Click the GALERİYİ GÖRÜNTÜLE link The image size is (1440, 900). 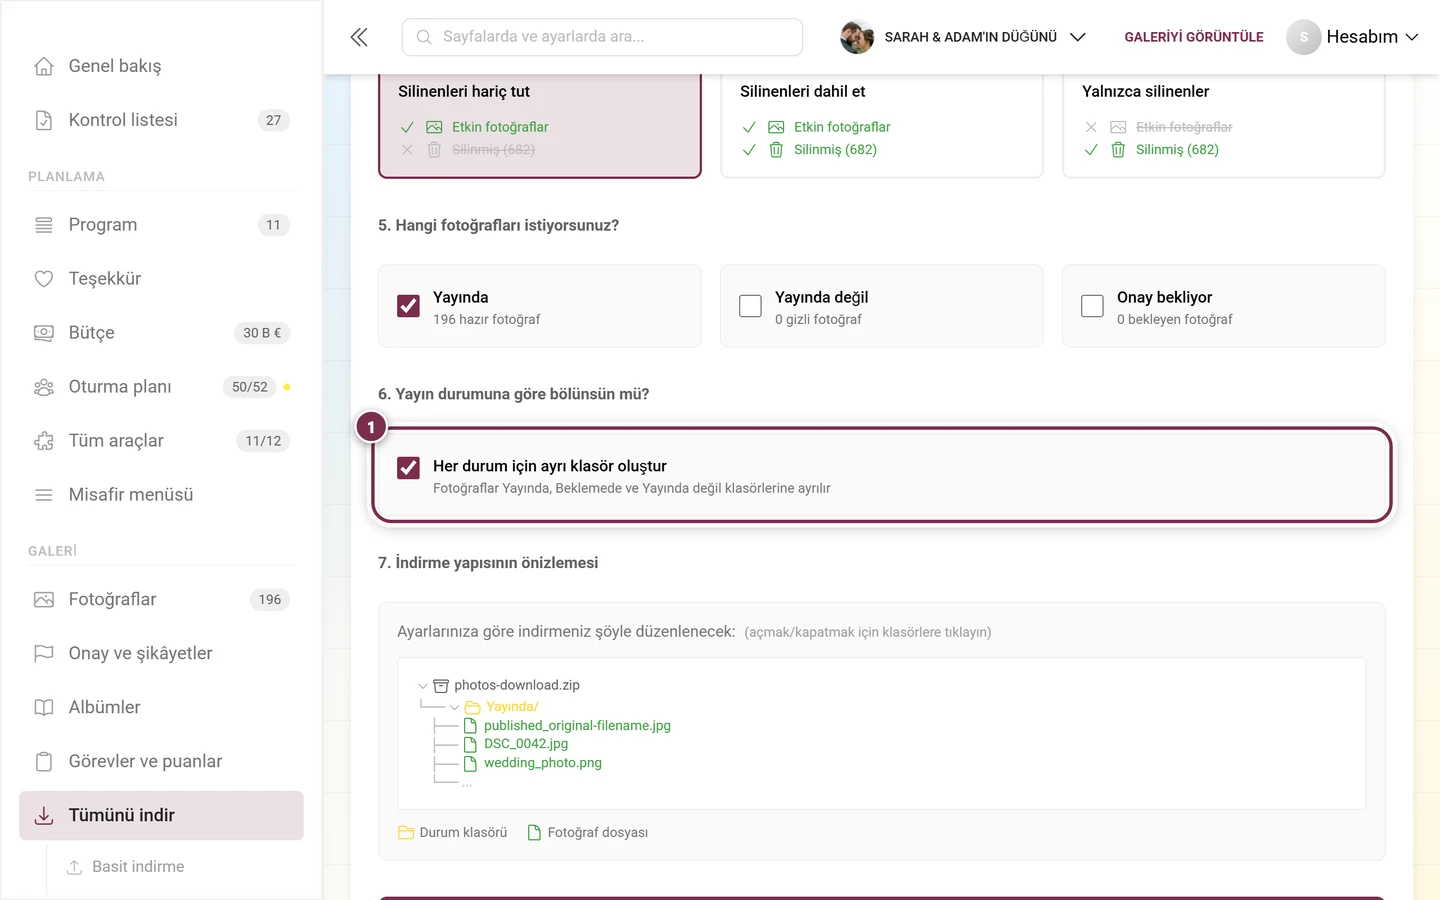[x=1194, y=37]
